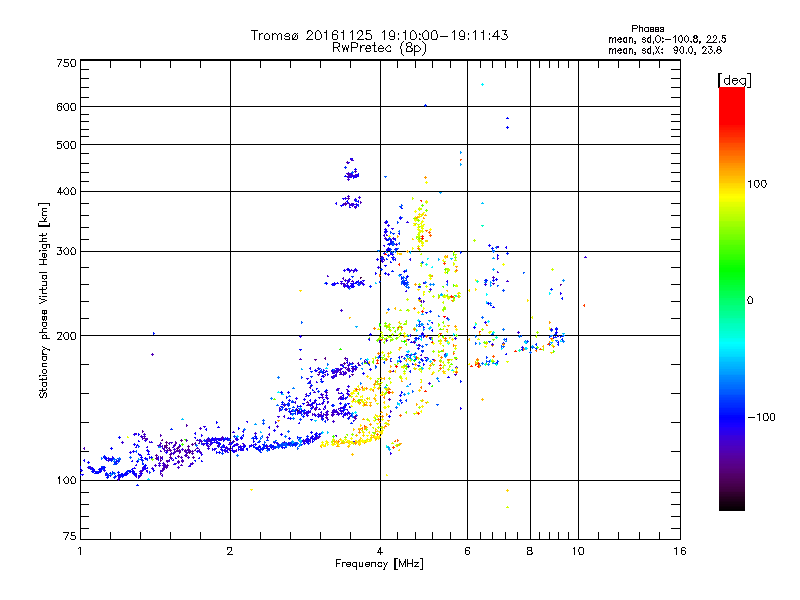Click the 'Frequency [MHz]' axis label
This screenshot has width=800, height=600.
point(379,564)
